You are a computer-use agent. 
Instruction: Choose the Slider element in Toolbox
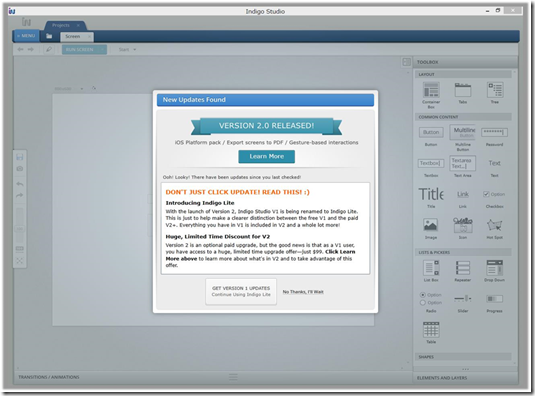coord(463,303)
